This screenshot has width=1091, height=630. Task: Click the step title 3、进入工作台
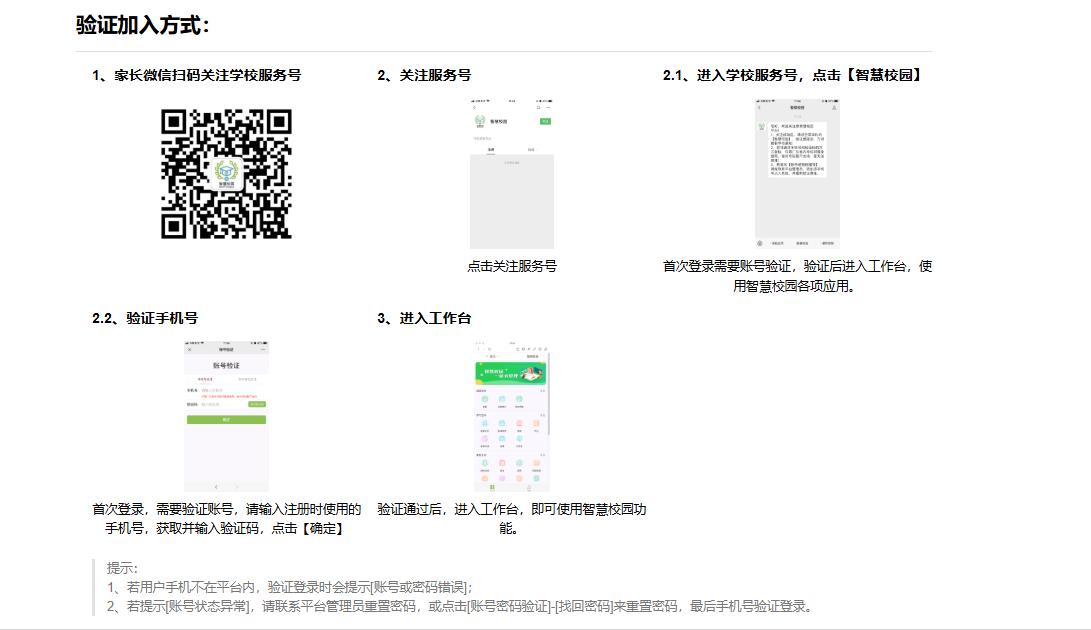[x=424, y=318]
